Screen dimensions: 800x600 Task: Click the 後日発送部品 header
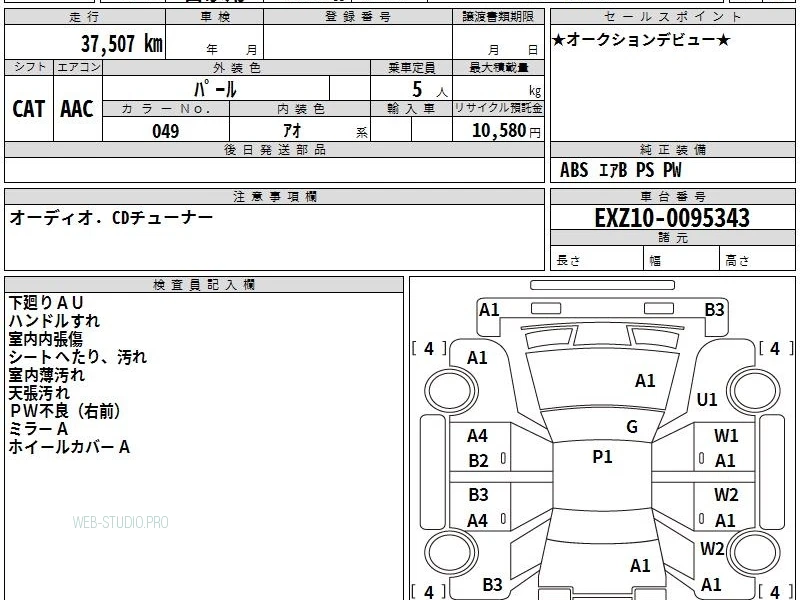pos(274,150)
